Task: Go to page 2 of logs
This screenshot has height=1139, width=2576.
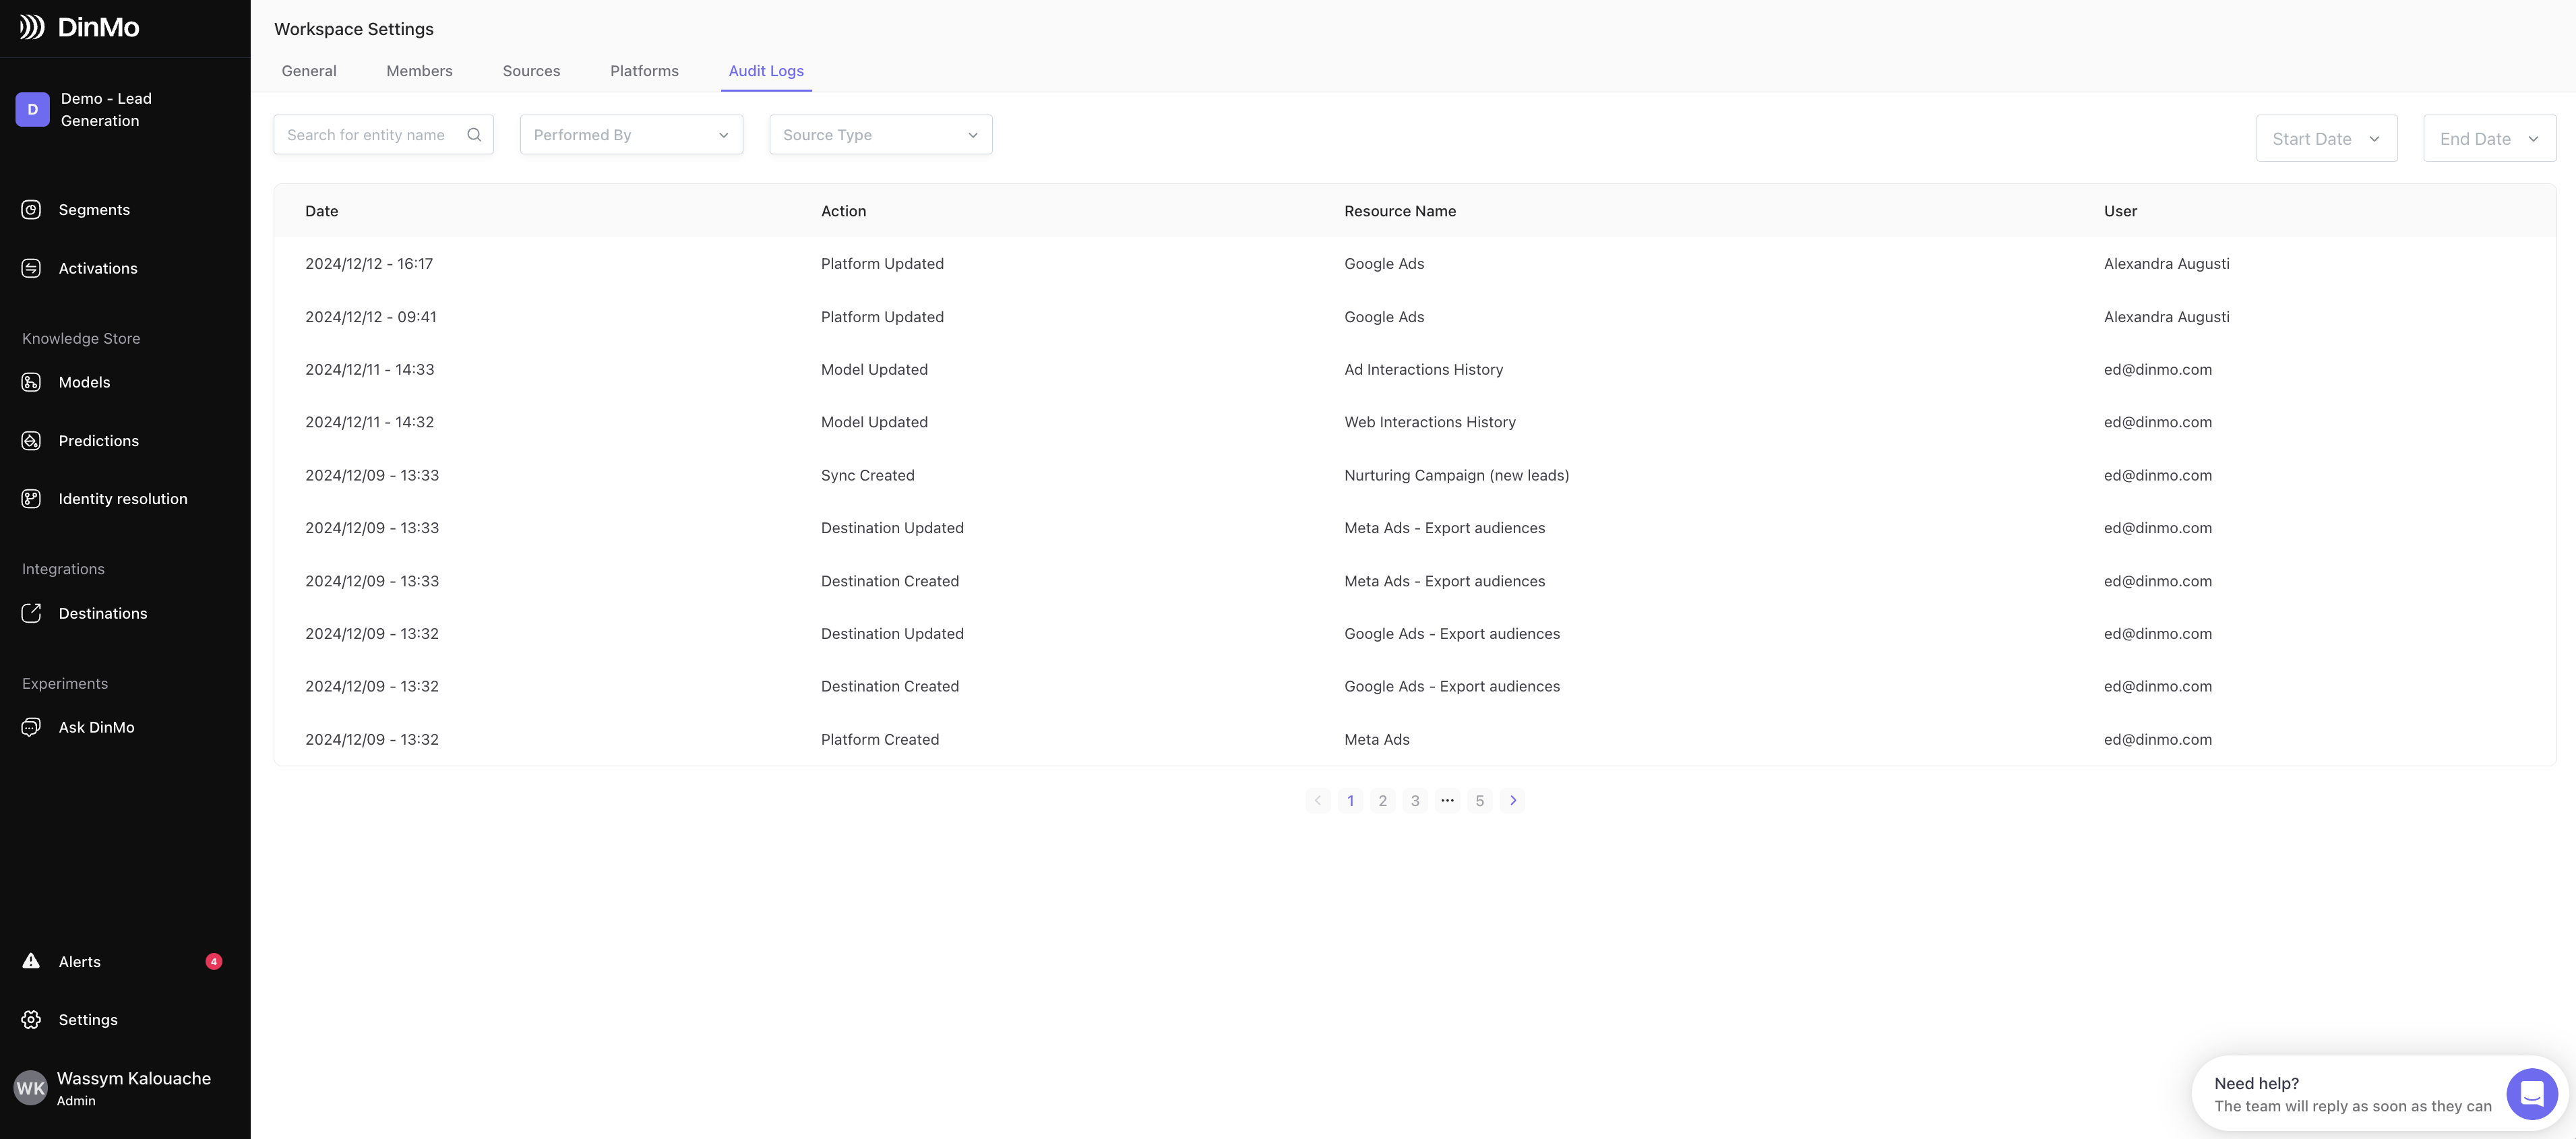Action: pyautogui.click(x=1382, y=801)
